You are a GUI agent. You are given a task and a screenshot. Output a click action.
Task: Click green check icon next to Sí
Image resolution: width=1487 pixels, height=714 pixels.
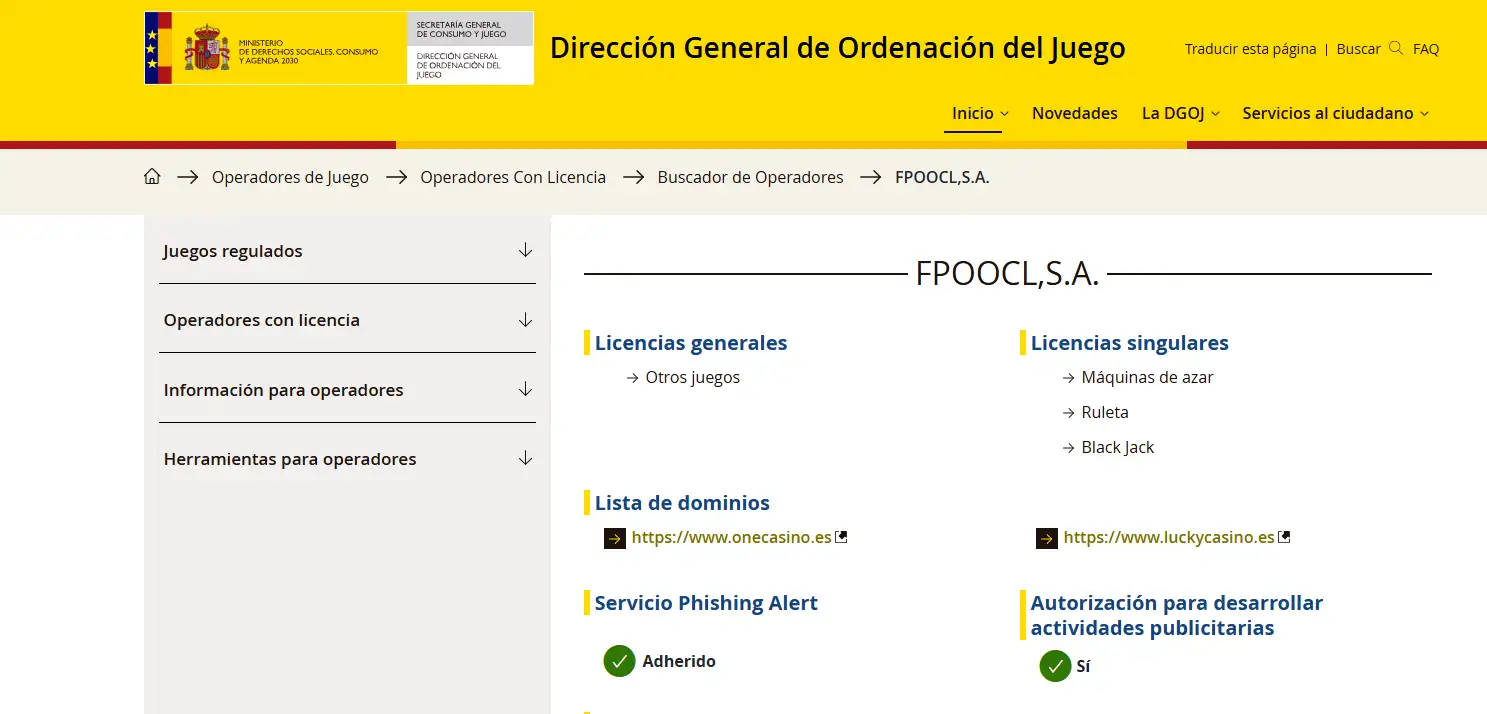pyautogui.click(x=1055, y=666)
